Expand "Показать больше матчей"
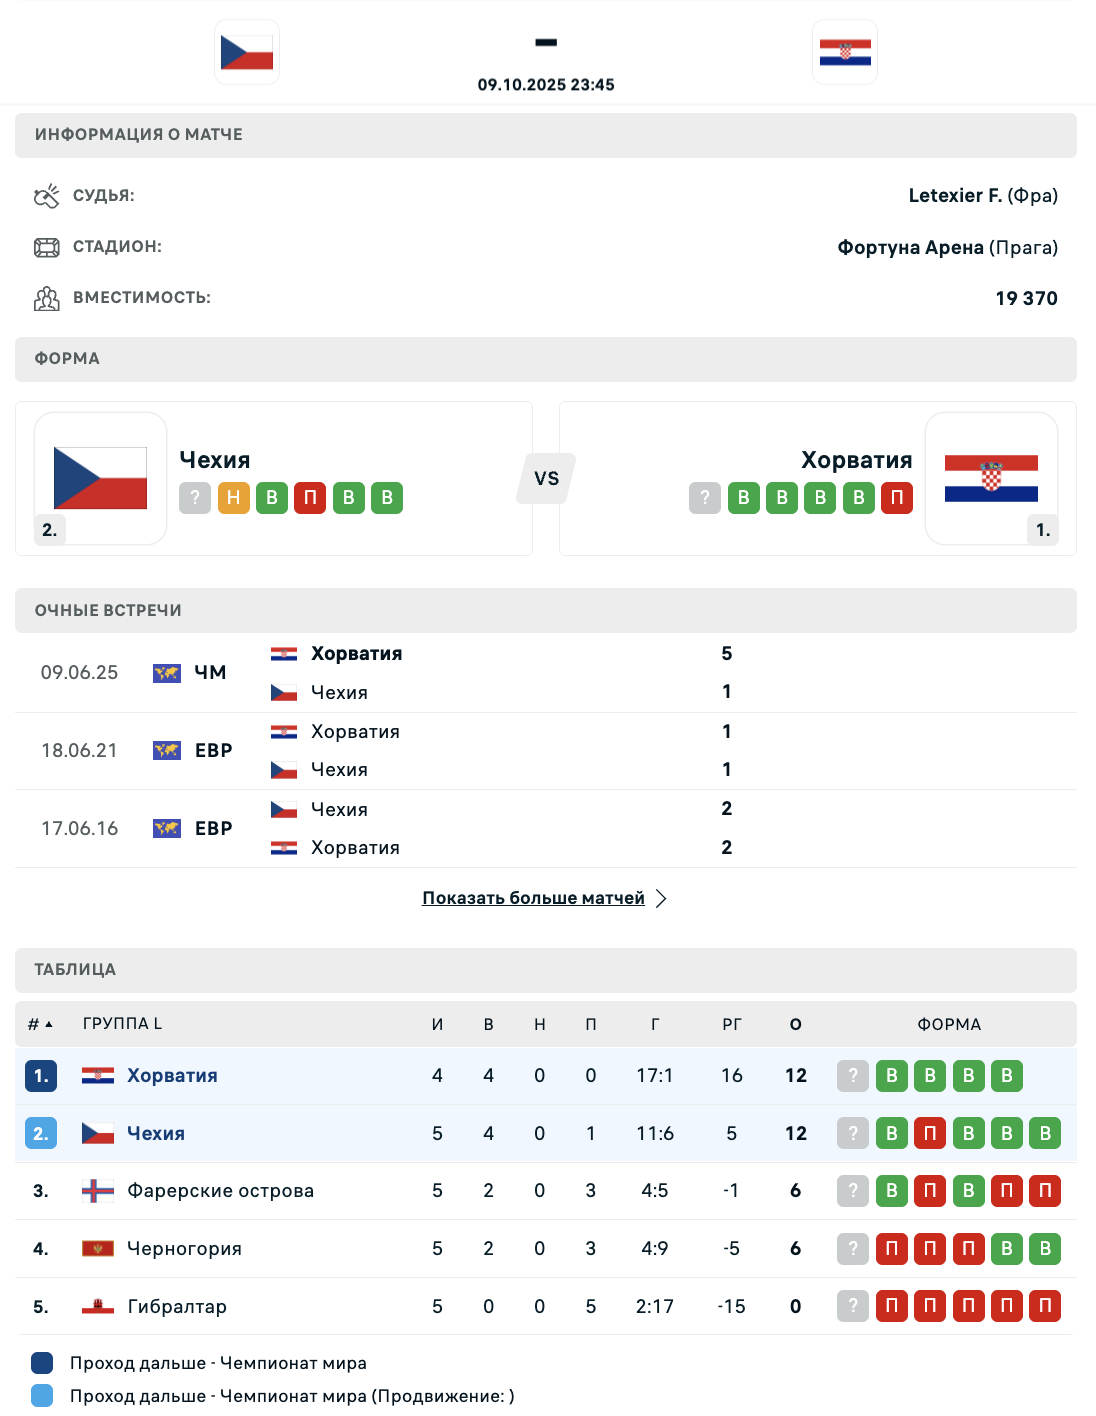 (x=534, y=898)
